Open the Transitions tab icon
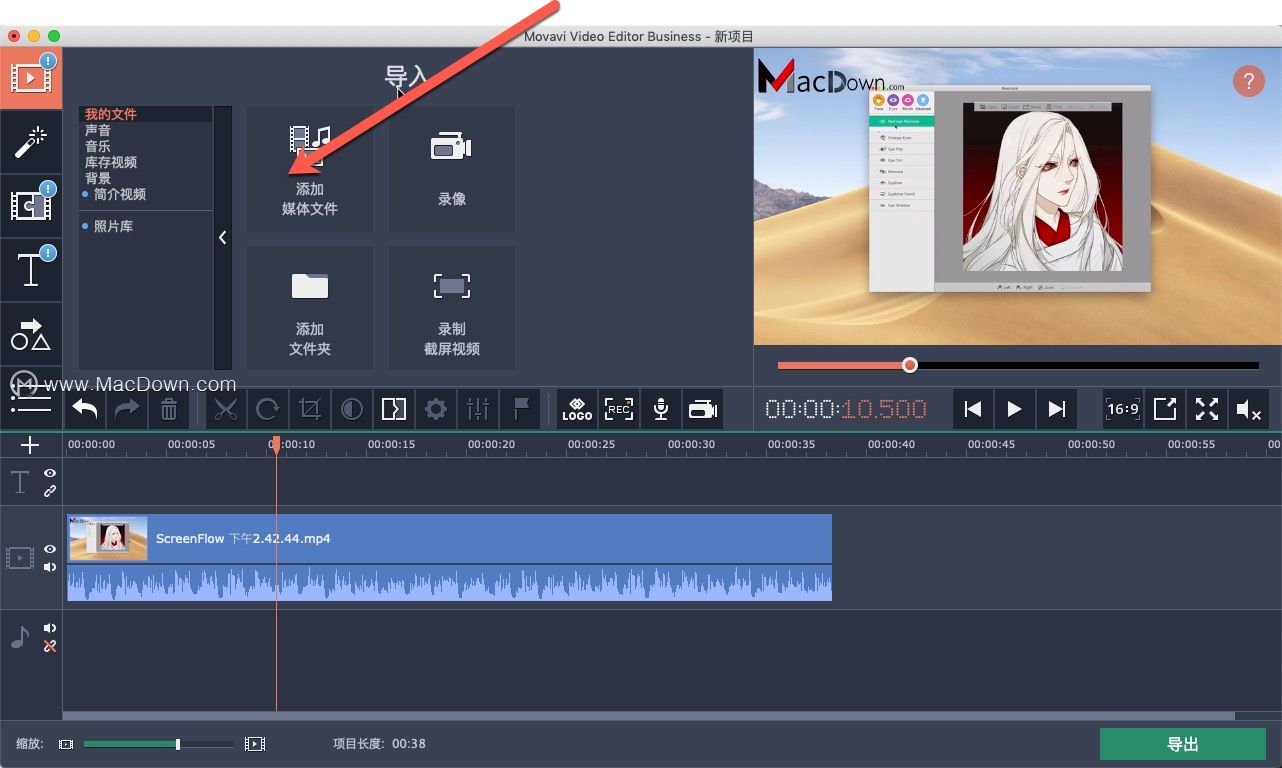Screen dimensions: 1282x768 31,205
